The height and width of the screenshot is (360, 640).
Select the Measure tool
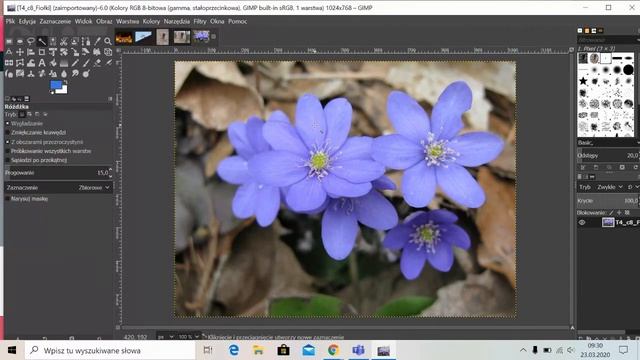[9, 52]
